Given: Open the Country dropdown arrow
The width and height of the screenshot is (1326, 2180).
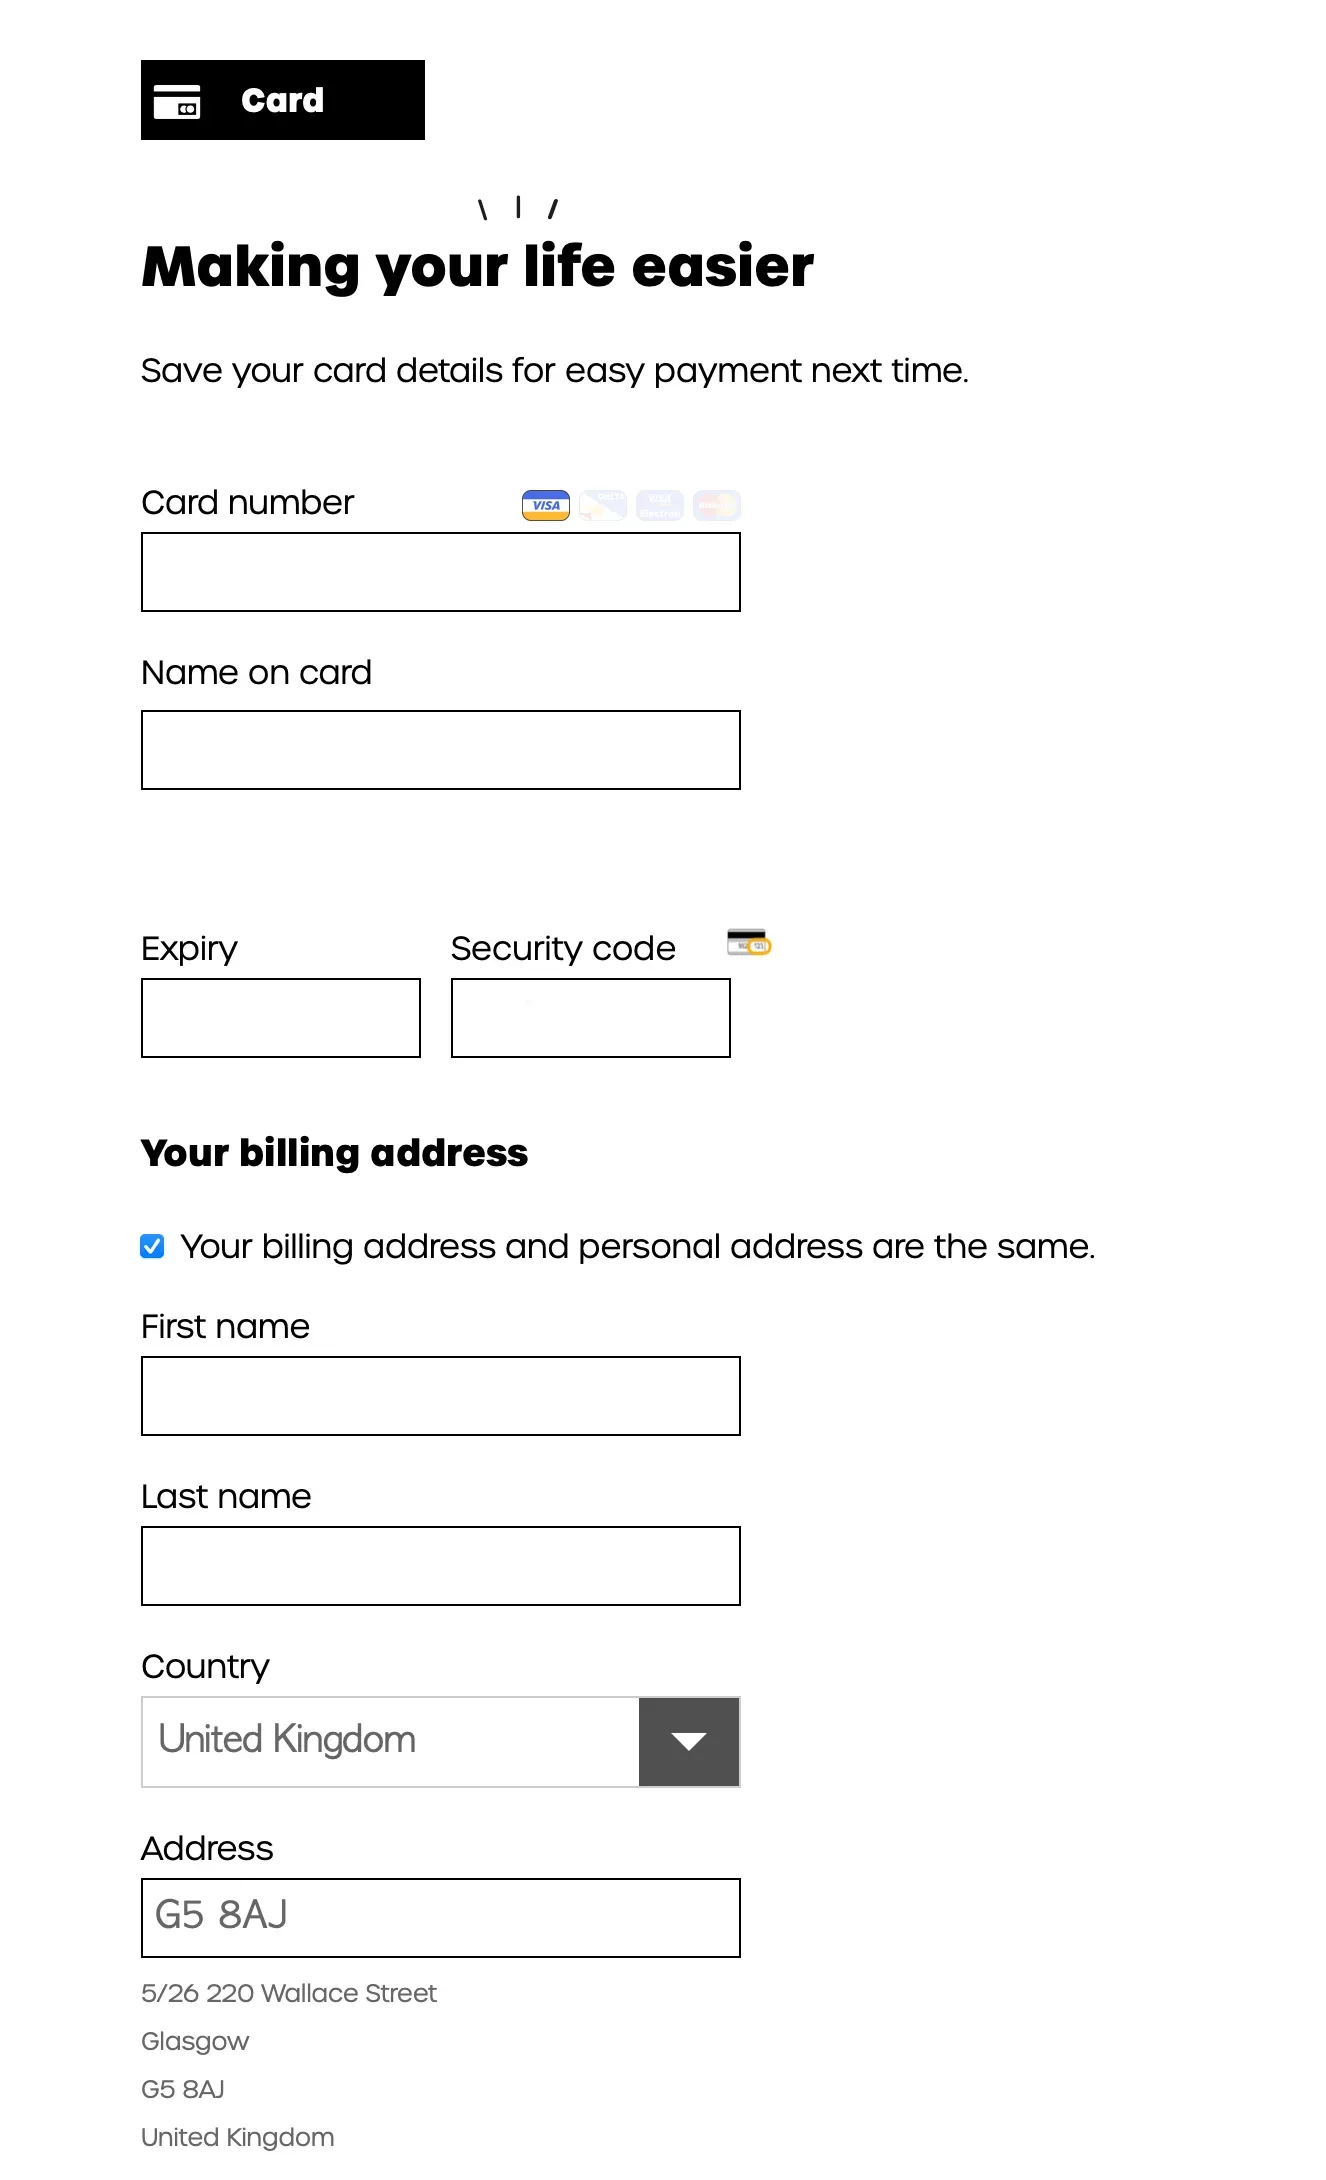Looking at the screenshot, I should tap(689, 1741).
